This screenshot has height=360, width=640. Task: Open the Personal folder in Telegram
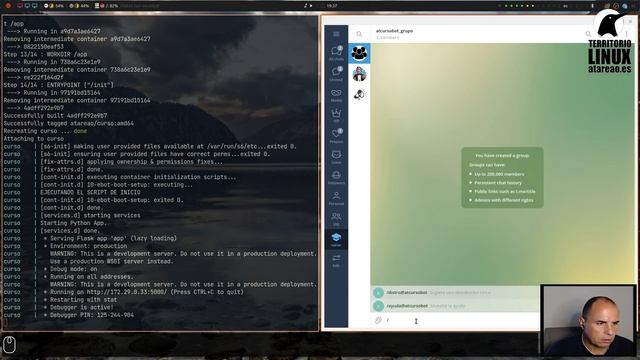tap(336, 198)
